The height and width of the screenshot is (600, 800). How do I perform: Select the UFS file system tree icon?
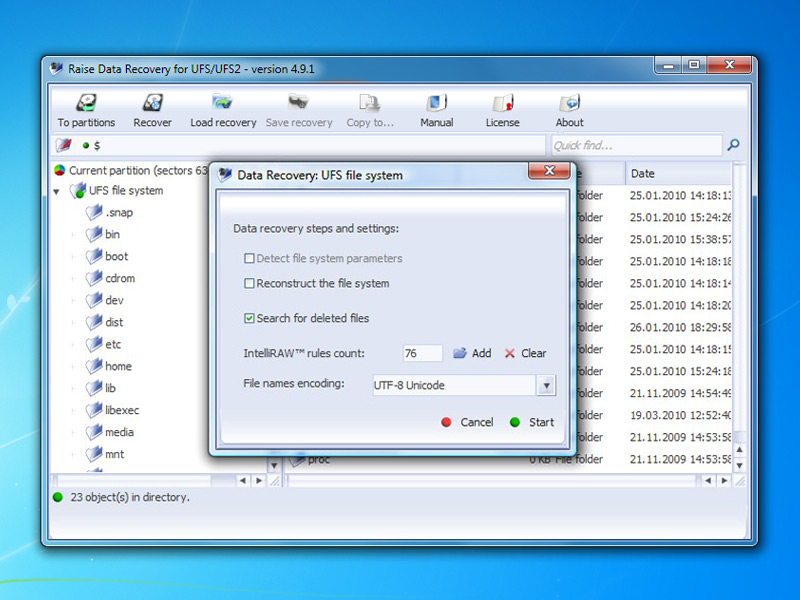coord(78,191)
